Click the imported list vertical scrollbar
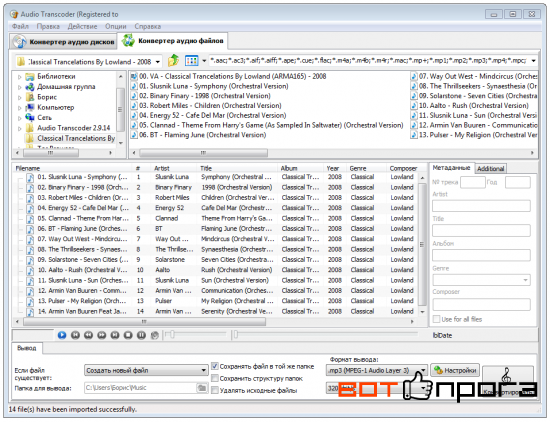The width and height of the screenshot is (550, 422). (422, 245)
